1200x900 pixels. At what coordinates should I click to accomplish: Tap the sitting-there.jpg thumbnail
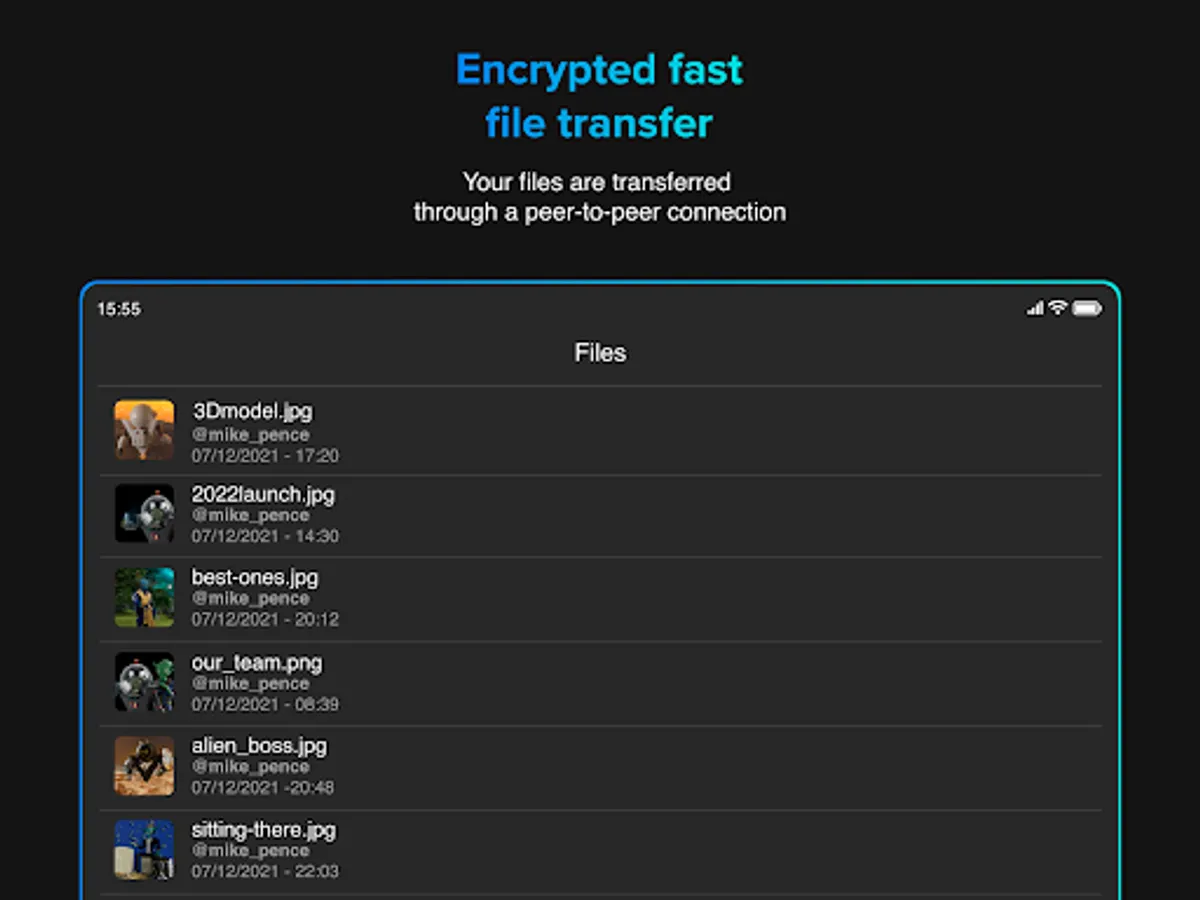pos(144,850)
